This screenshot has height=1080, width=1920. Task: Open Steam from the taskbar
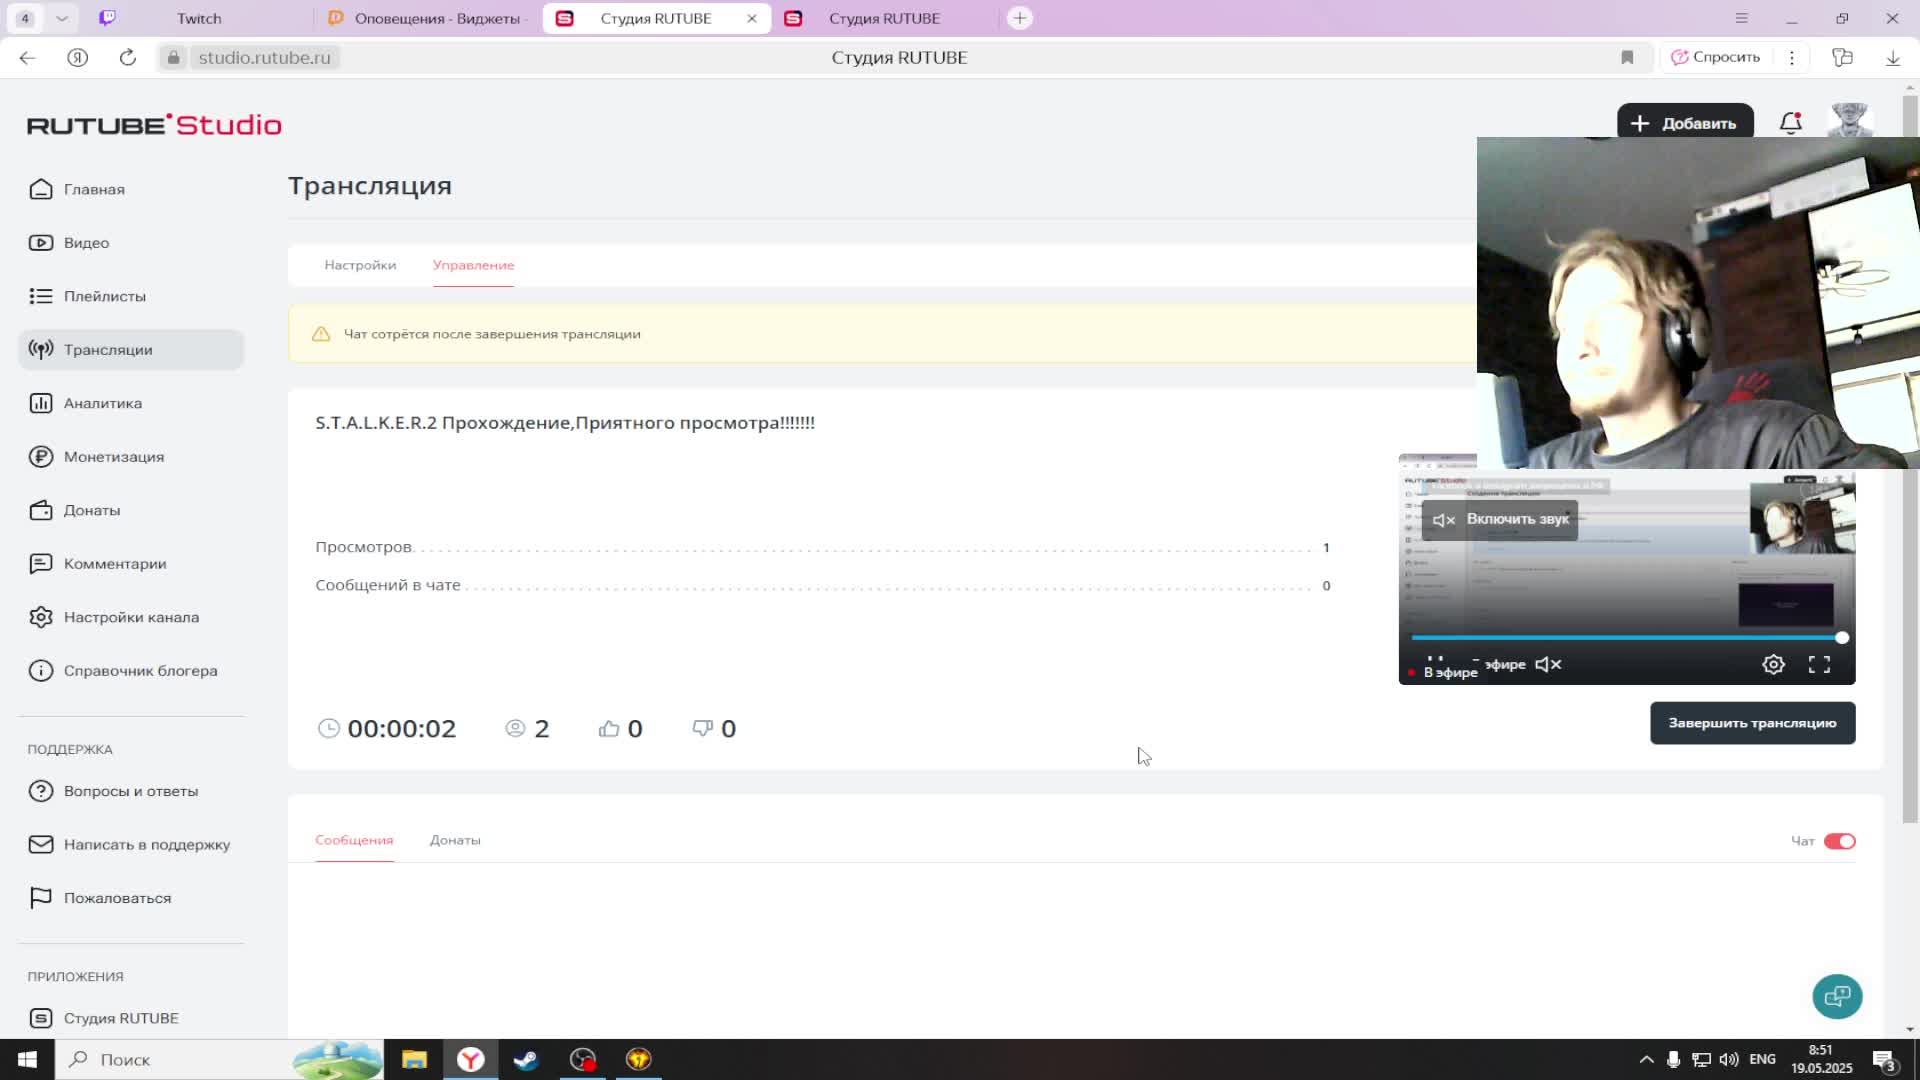526,1059
